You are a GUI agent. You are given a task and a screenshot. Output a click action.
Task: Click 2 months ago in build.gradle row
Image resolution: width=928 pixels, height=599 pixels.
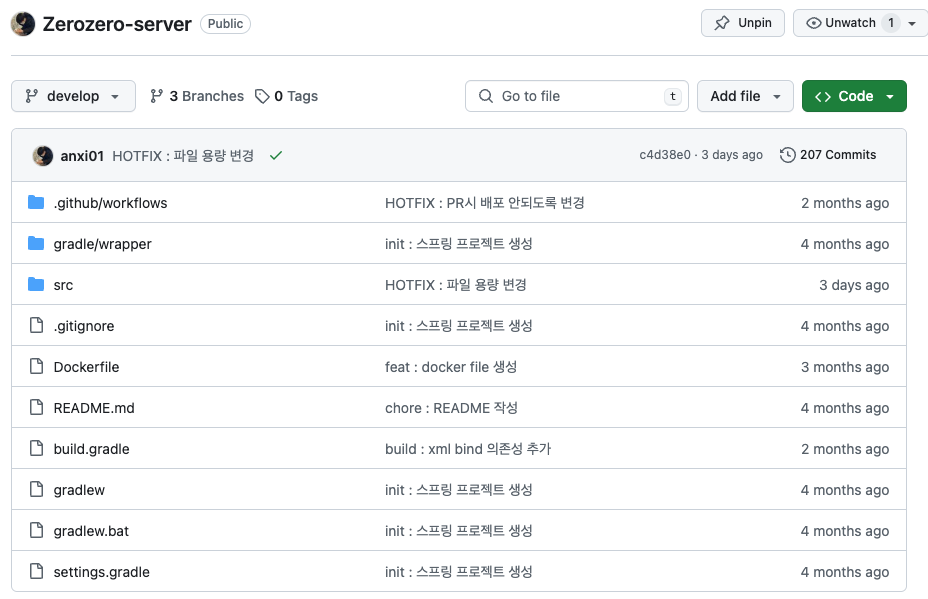[x=845, y=449]
